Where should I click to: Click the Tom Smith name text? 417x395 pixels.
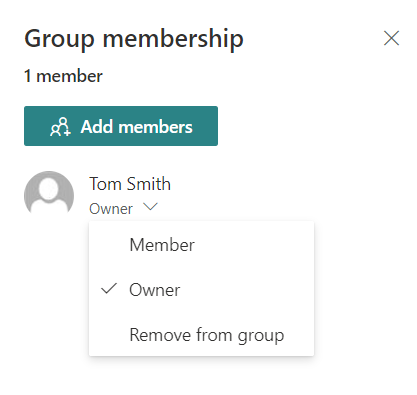[x=130, y=184]
